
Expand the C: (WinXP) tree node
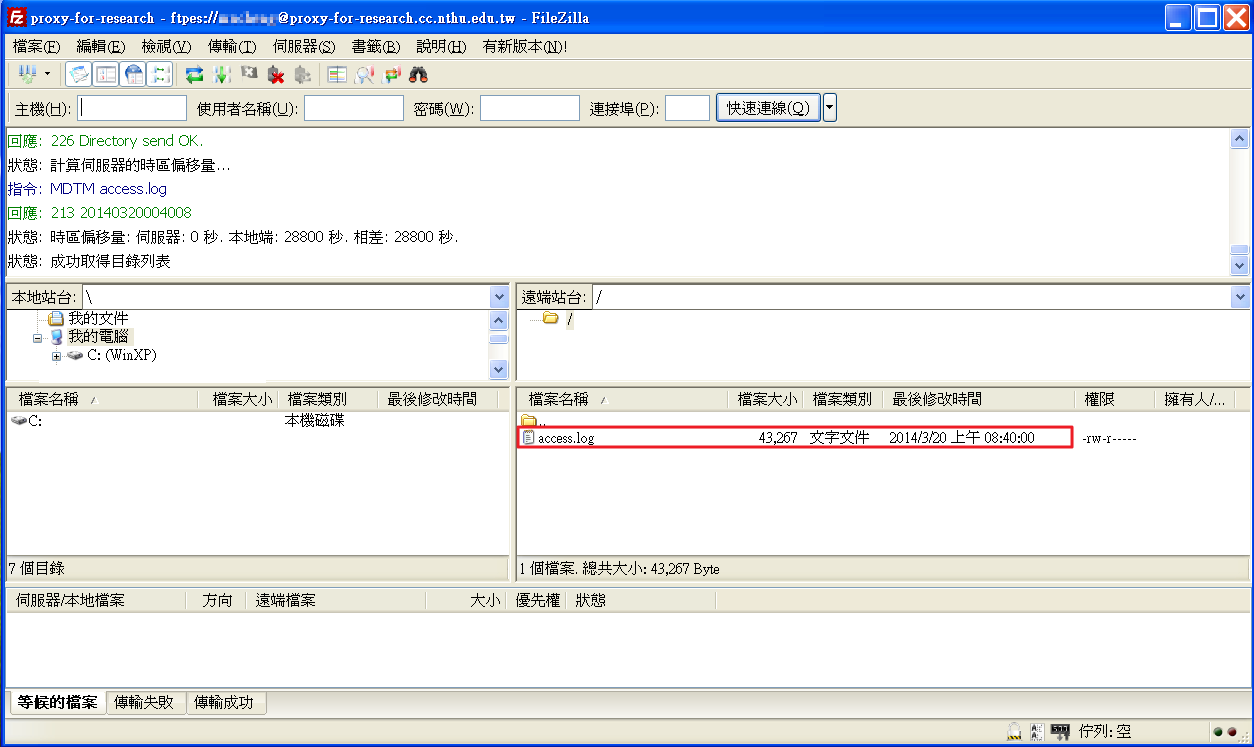tap(57, 356)
